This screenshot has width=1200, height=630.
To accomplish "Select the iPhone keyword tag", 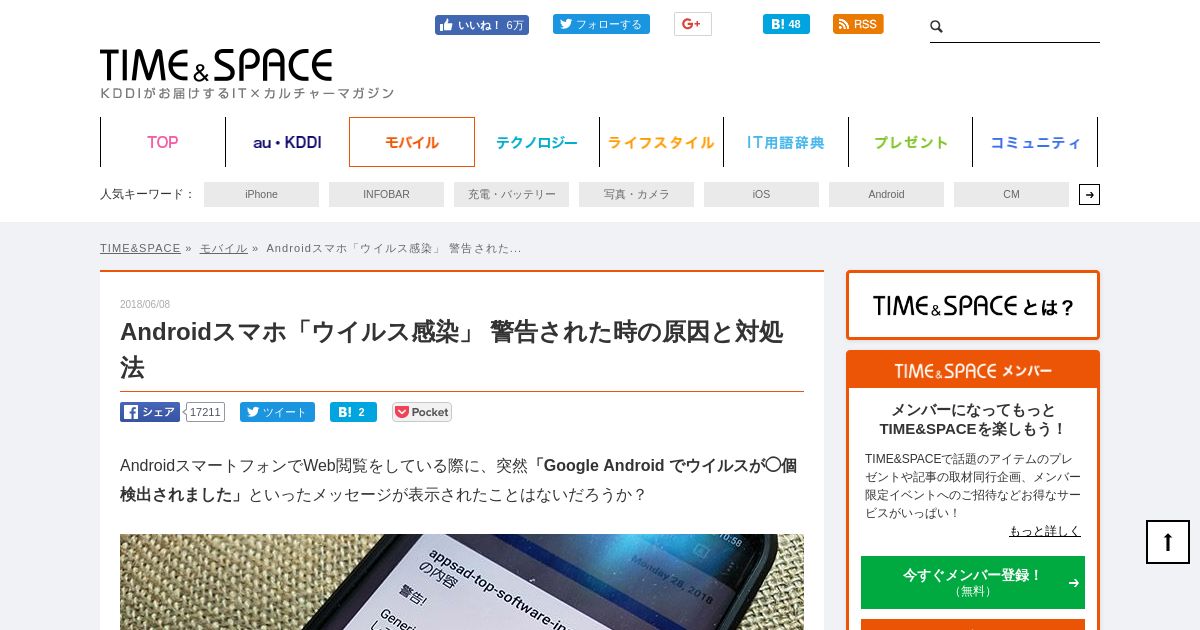I will pyautogui.click(x=261, y=194).
